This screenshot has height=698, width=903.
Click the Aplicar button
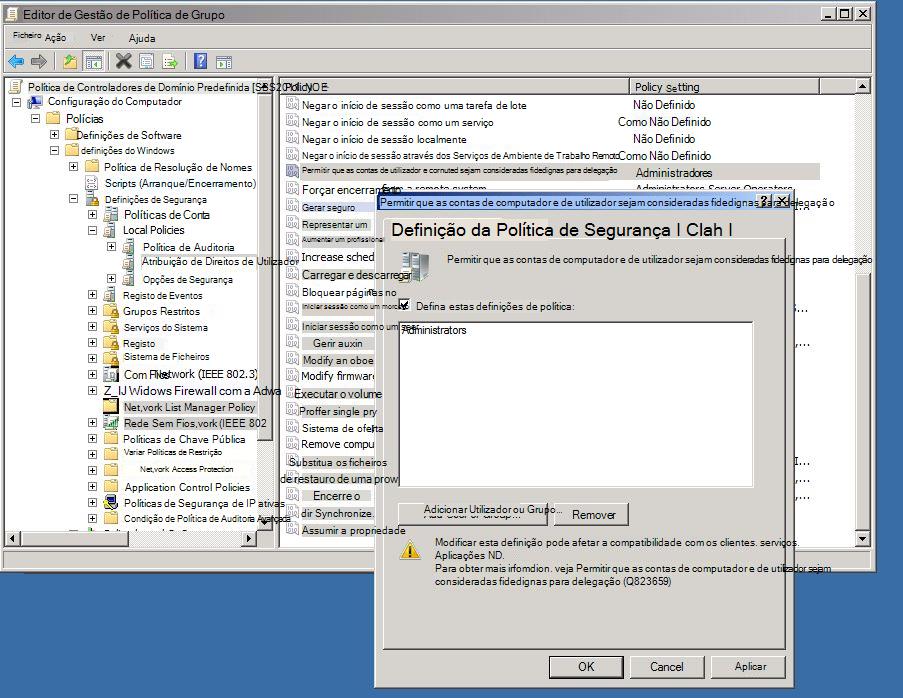(750, 666)
